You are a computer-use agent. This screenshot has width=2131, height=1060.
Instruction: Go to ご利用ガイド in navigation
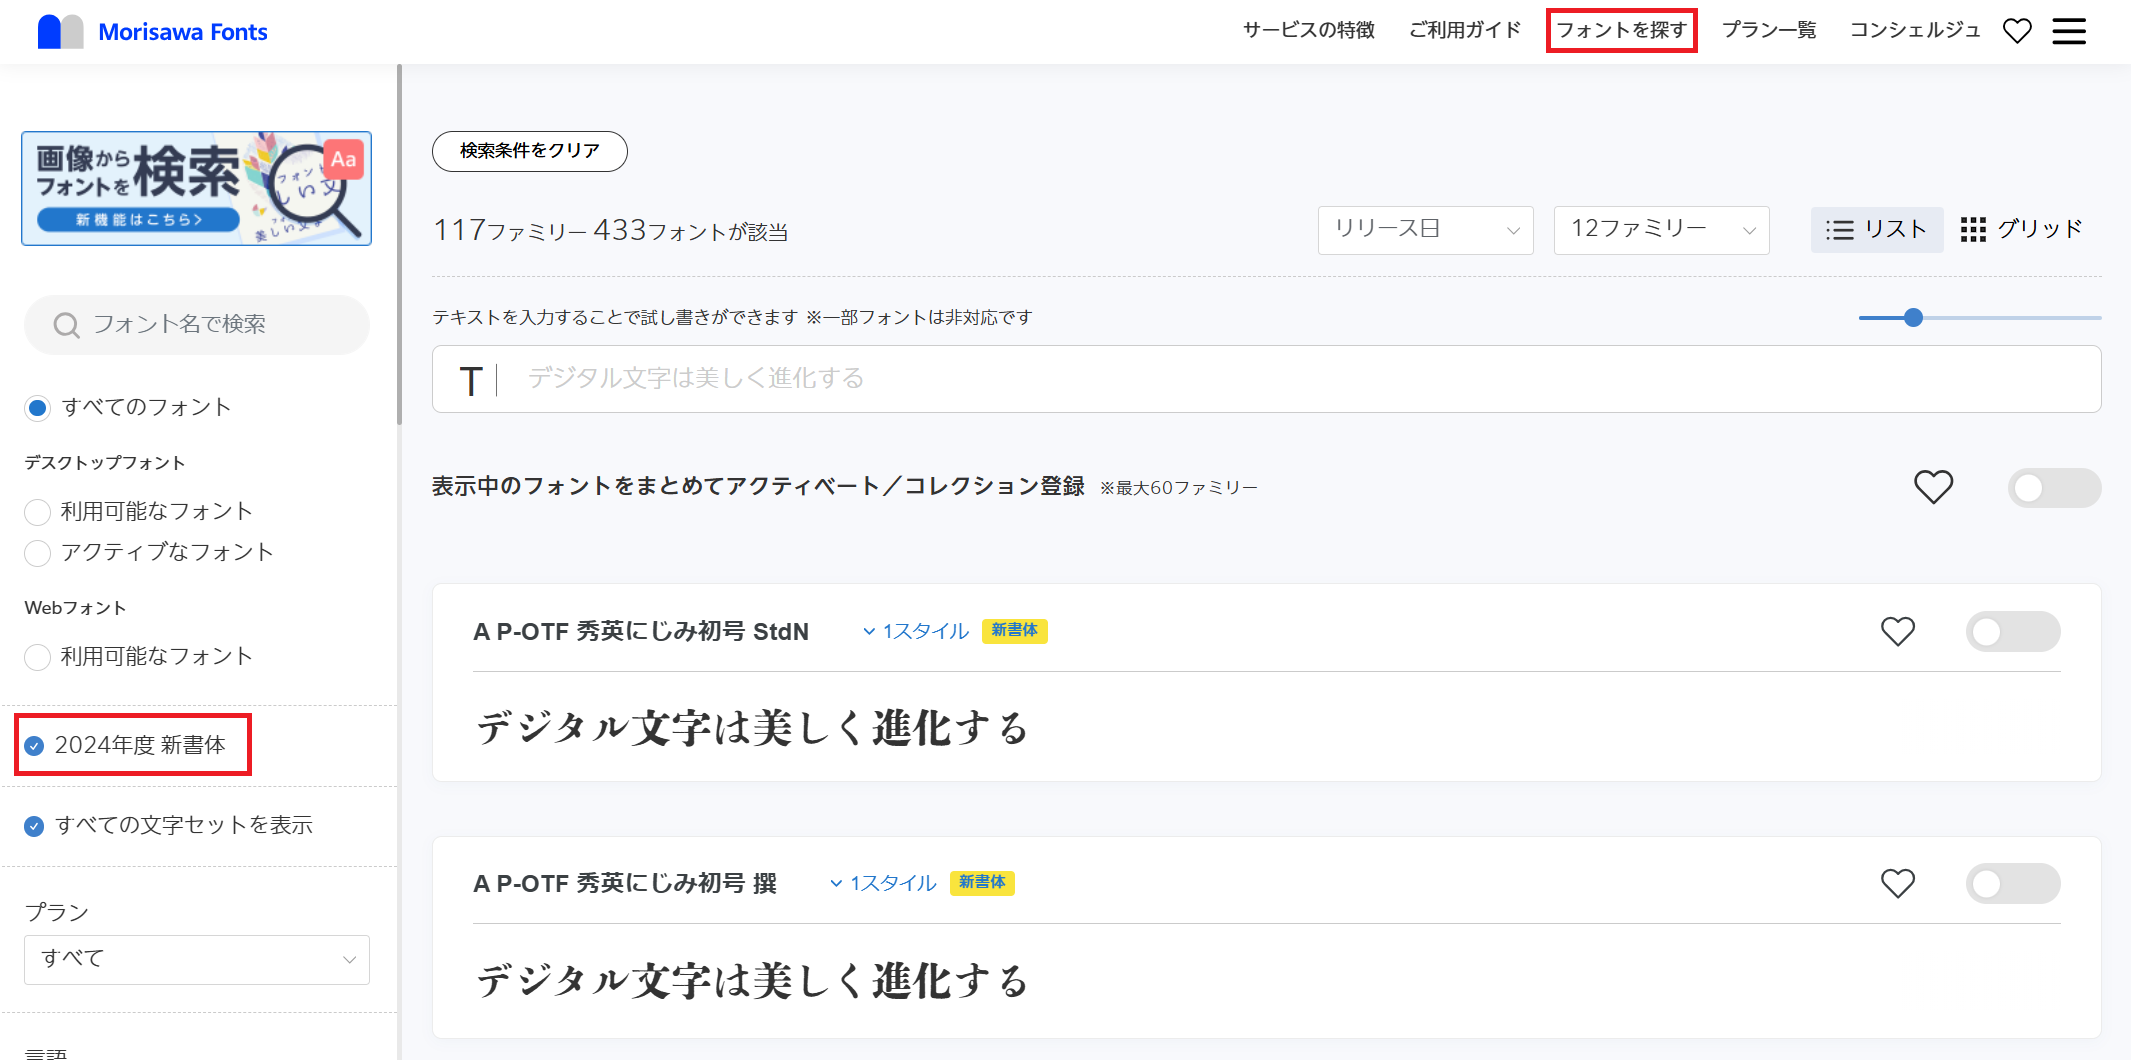(x=1465, y=30)
